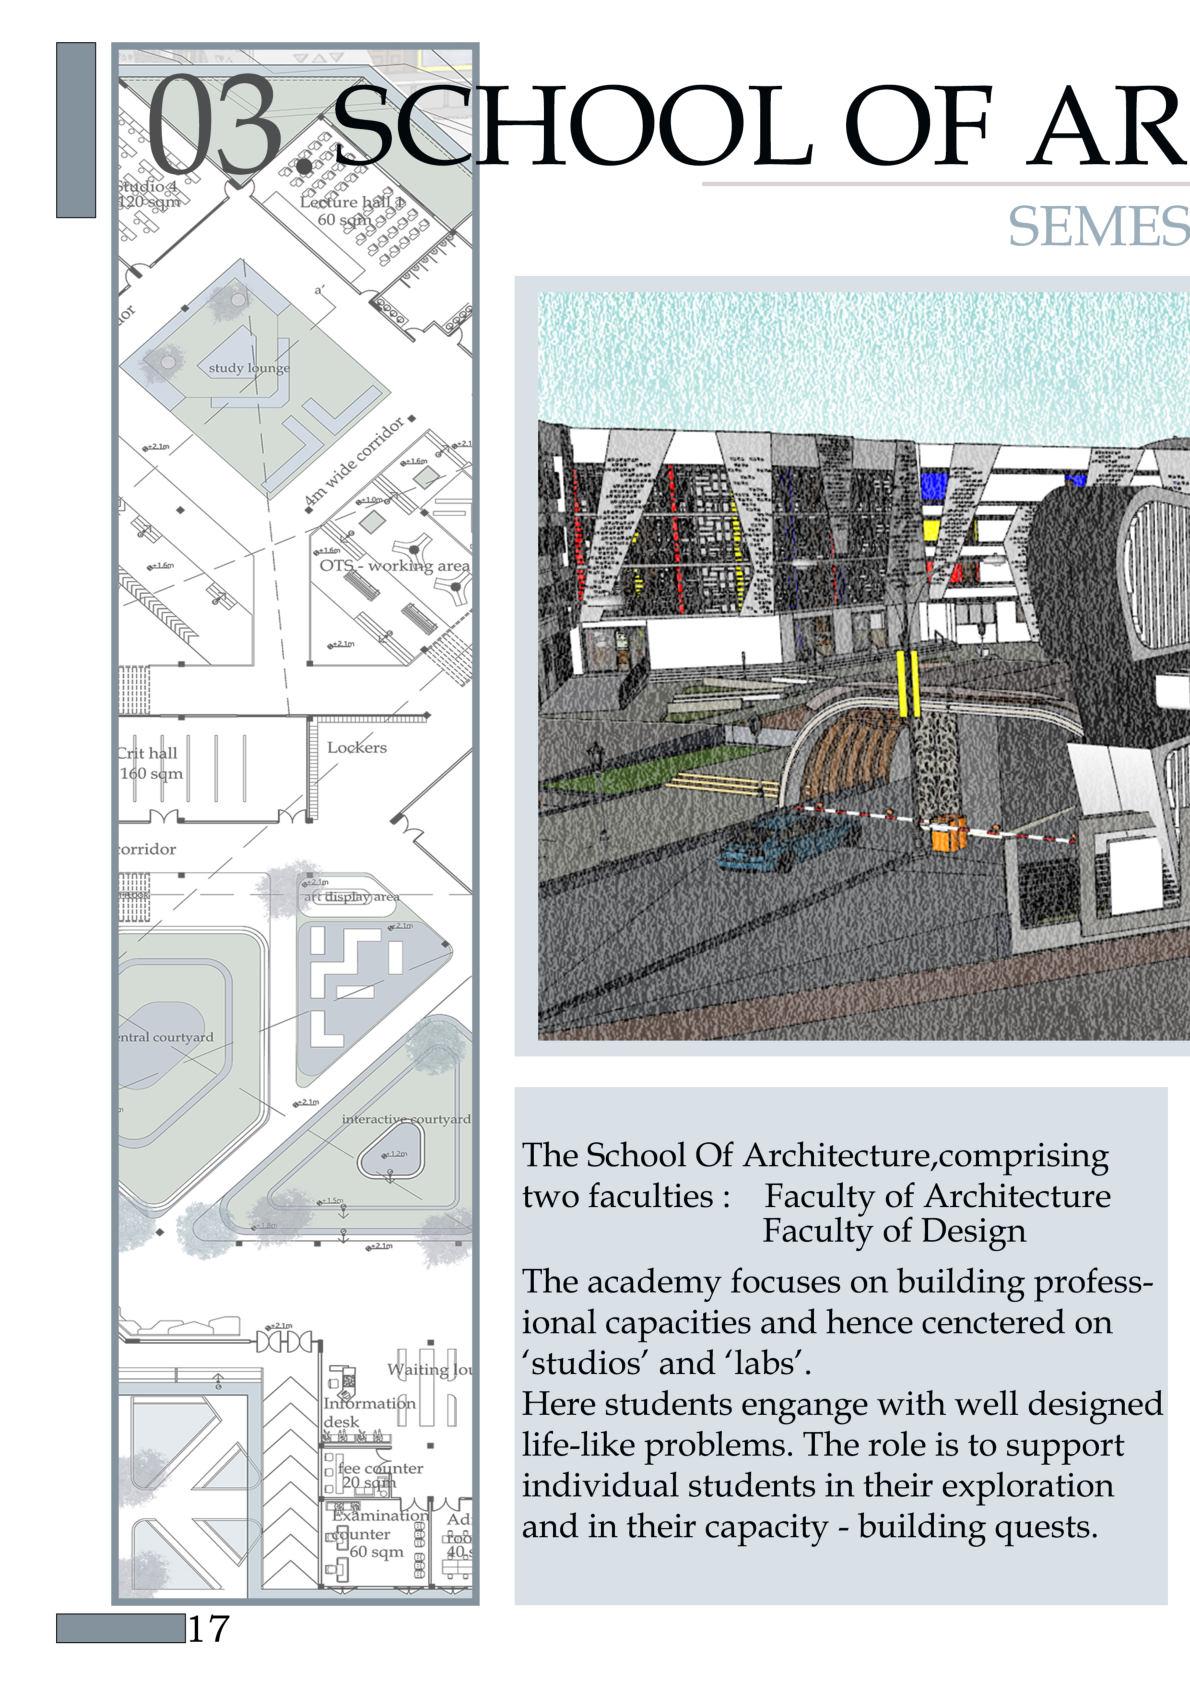Click the 'Lockers' plan label
Screen dimensions: 1190x1683
356,747
